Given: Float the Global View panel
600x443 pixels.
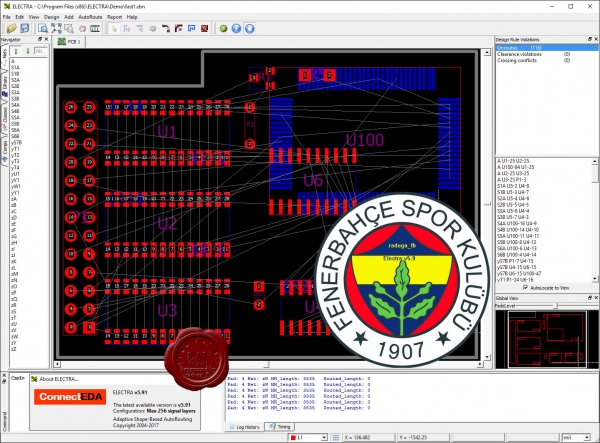Looking at the screenshot, I should 590,297.
